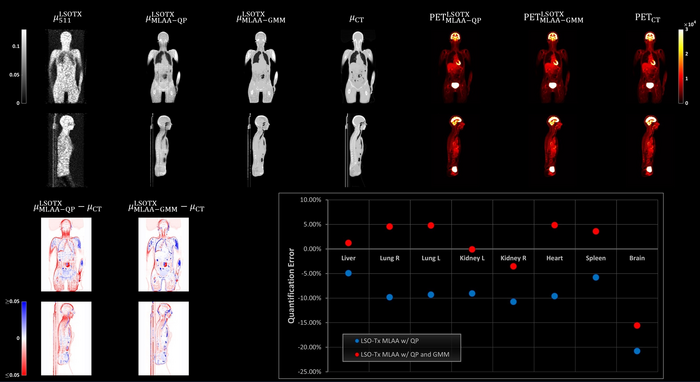Click the blue Kidney R data point
The image size is (700, 382).
click(x=513, y=302)
